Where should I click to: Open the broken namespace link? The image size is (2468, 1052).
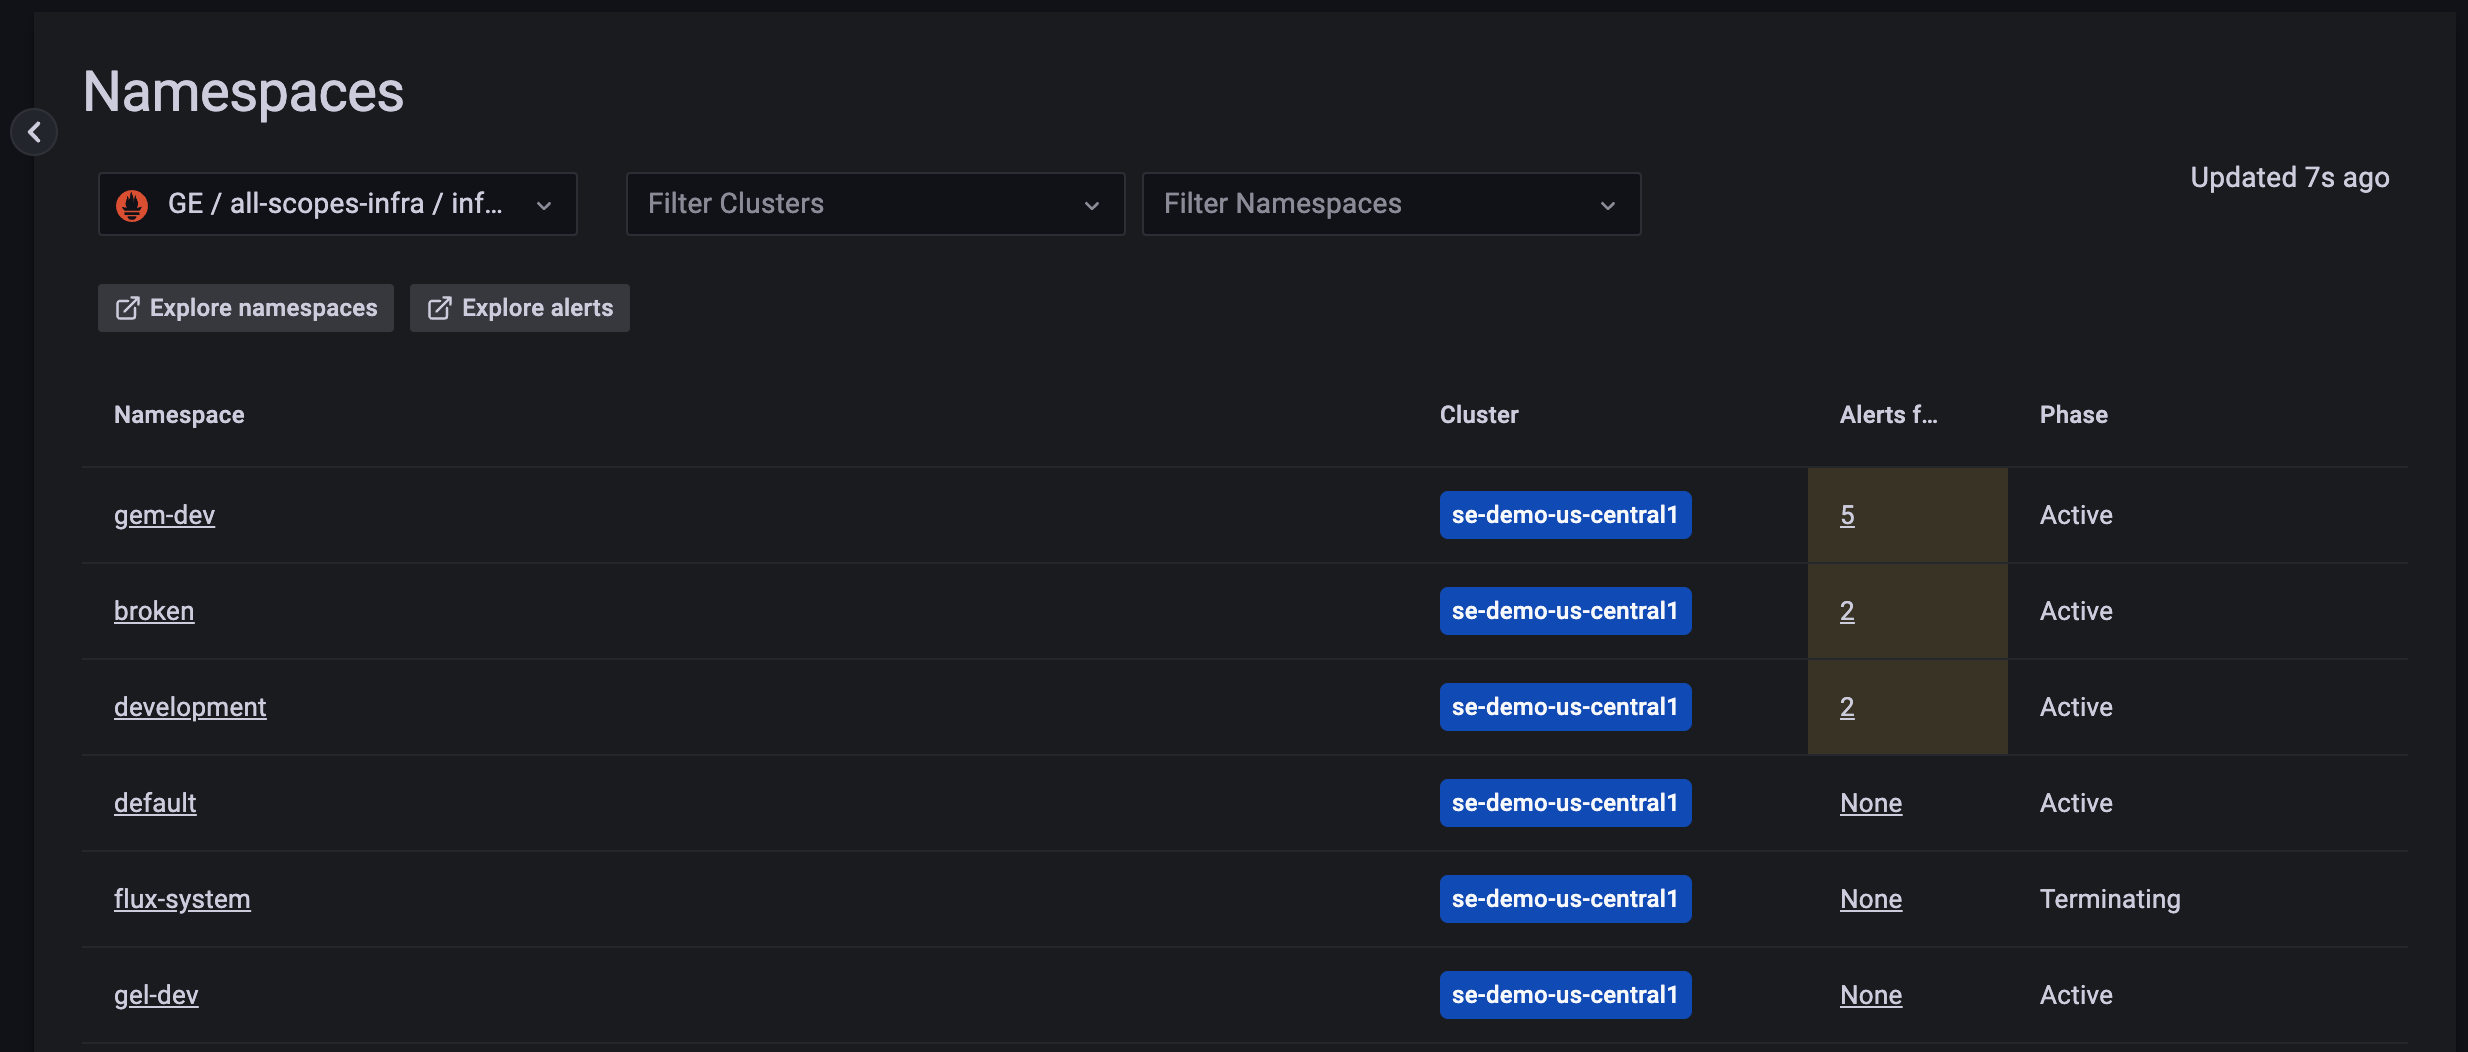(154, 610)
